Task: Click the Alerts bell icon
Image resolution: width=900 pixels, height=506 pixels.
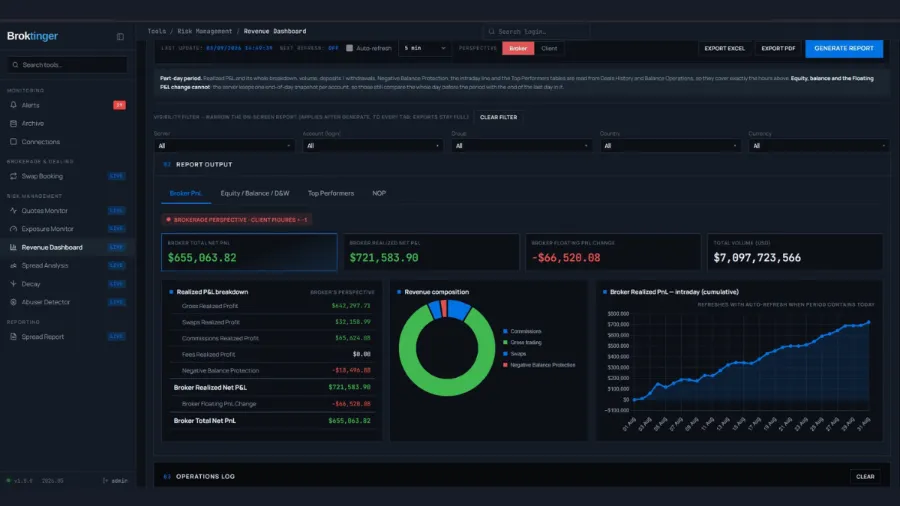Action: pos(13,105)
